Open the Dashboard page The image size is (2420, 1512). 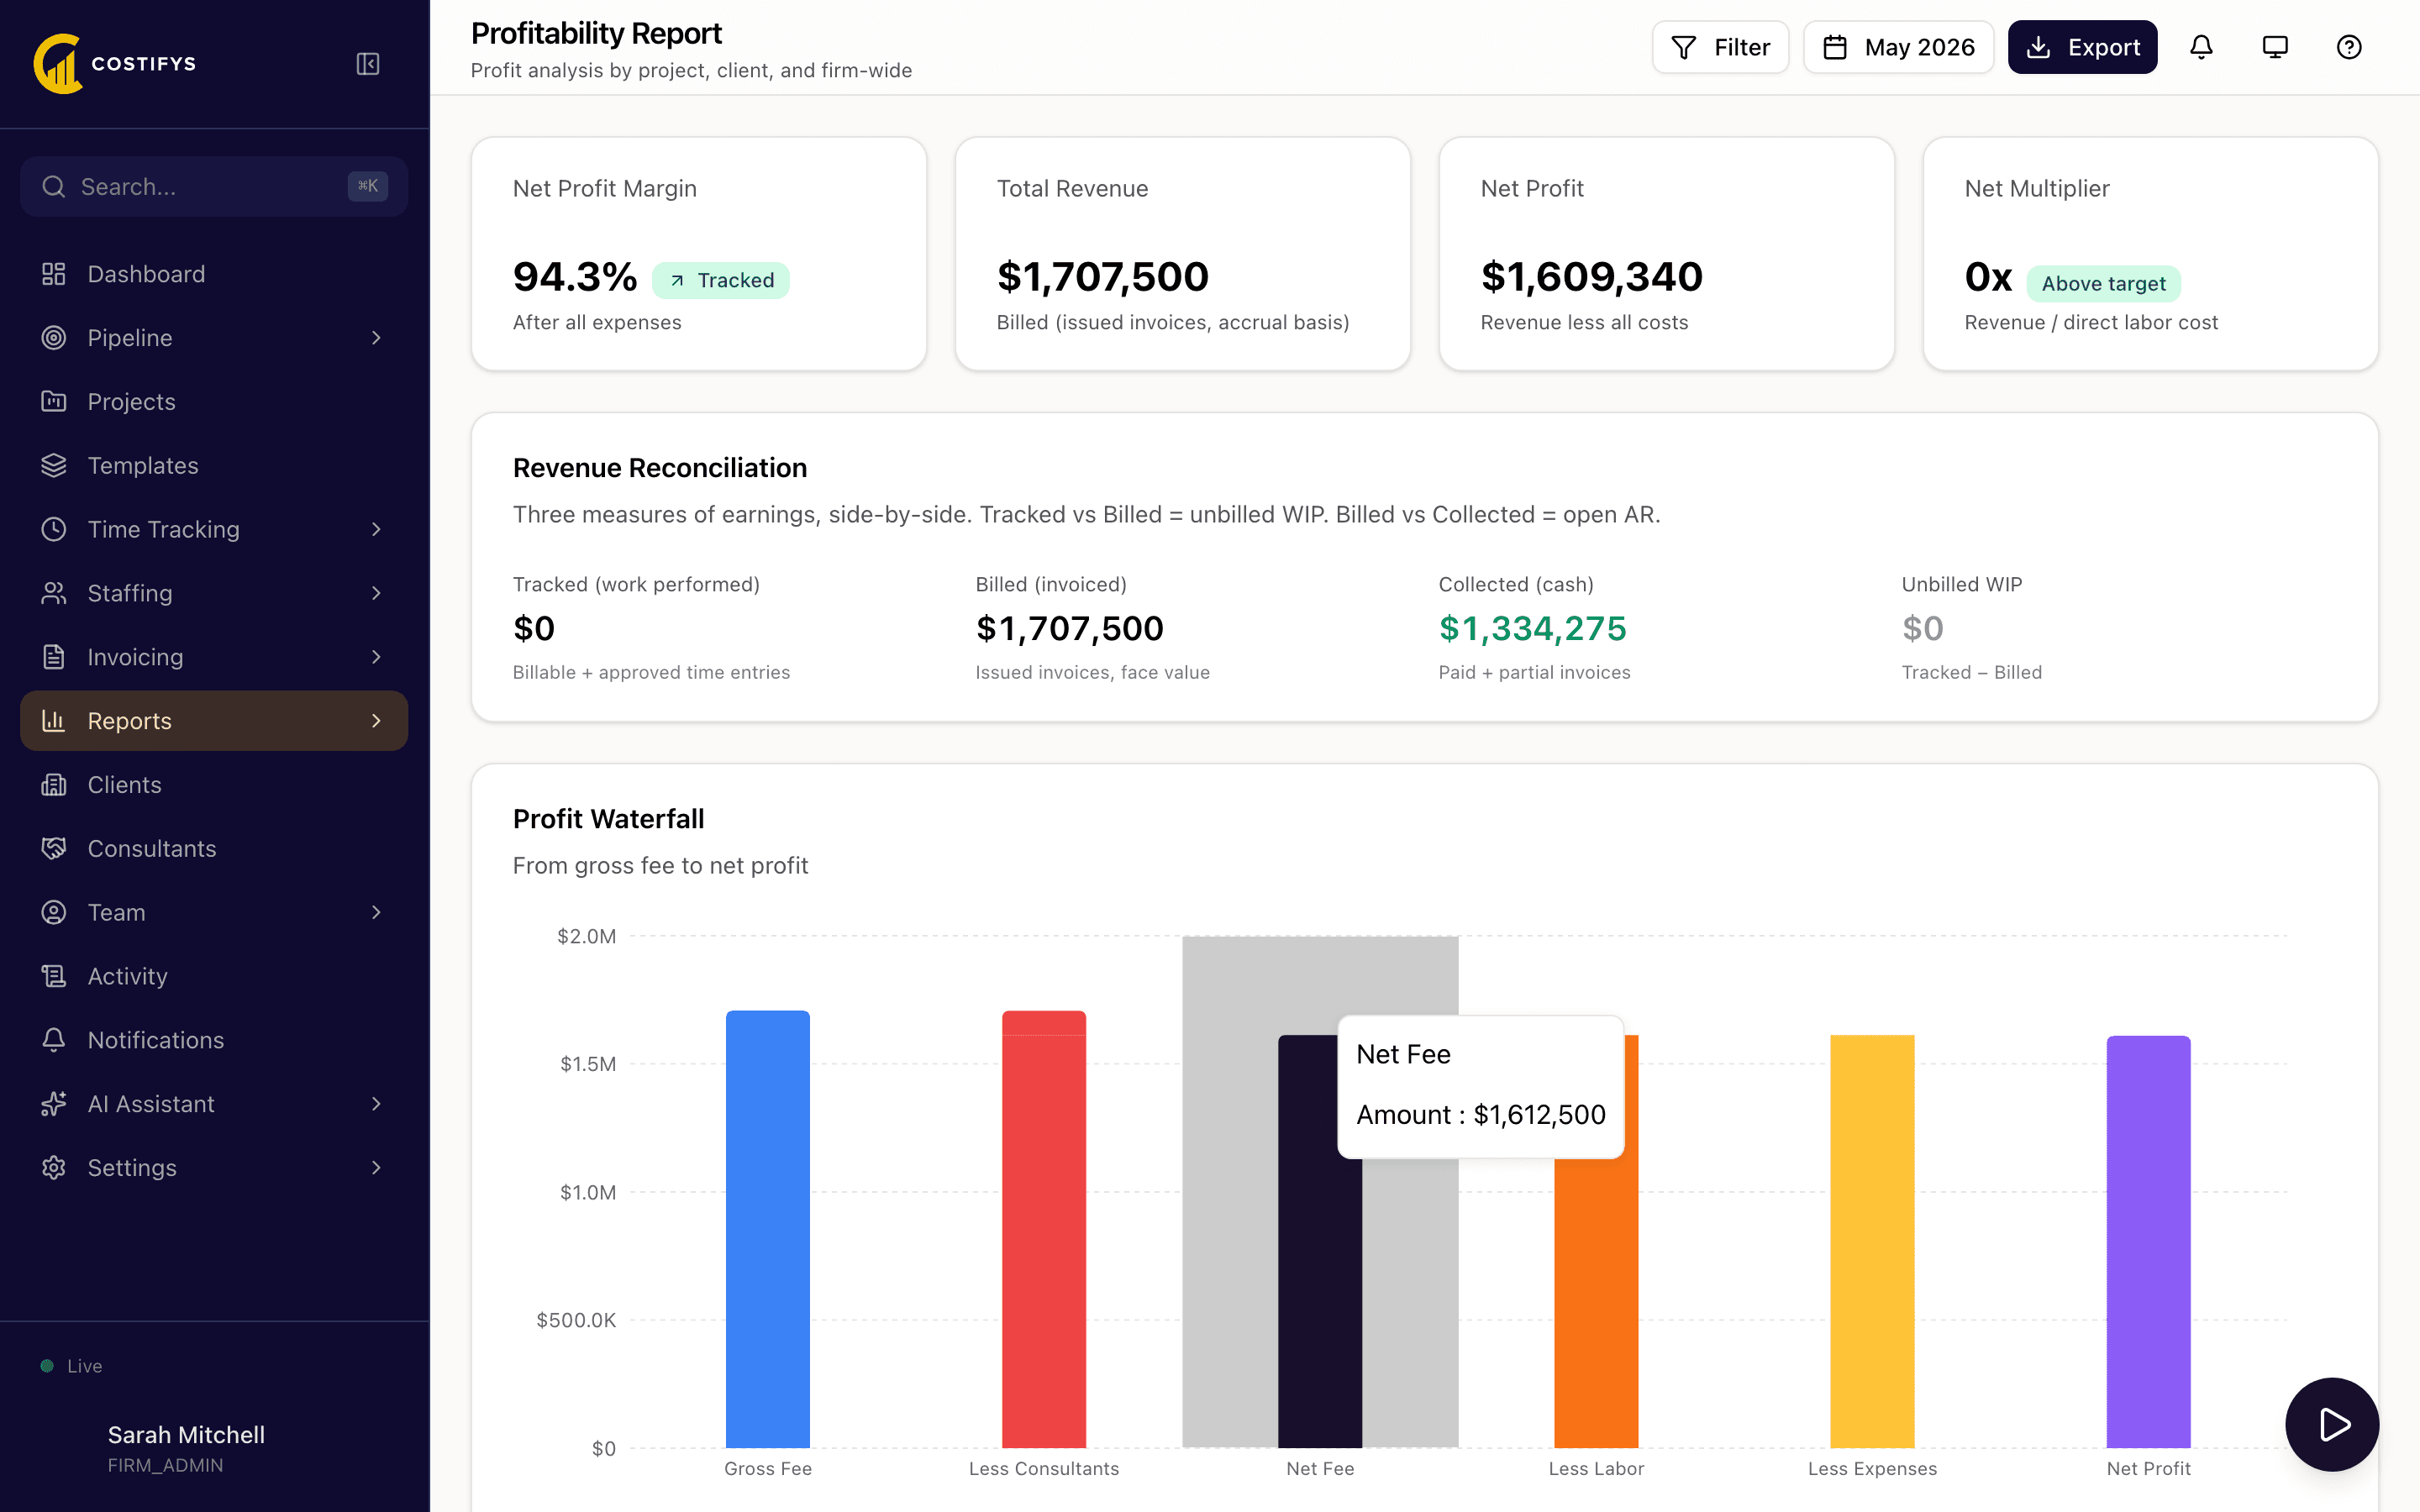pos(214,274)
